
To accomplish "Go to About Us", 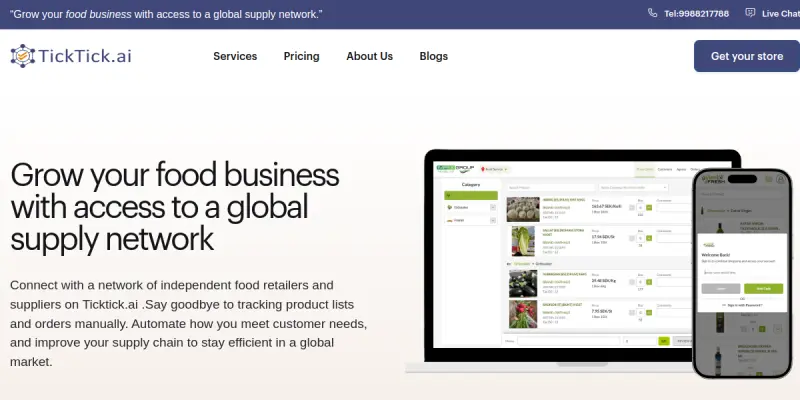I will pos(369,56).
